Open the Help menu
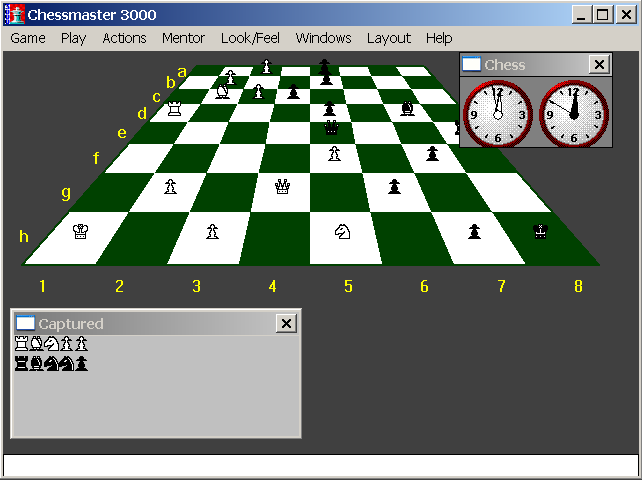Image resolution: width=642 pixels, height=480 pixels. tap(439, 38)
